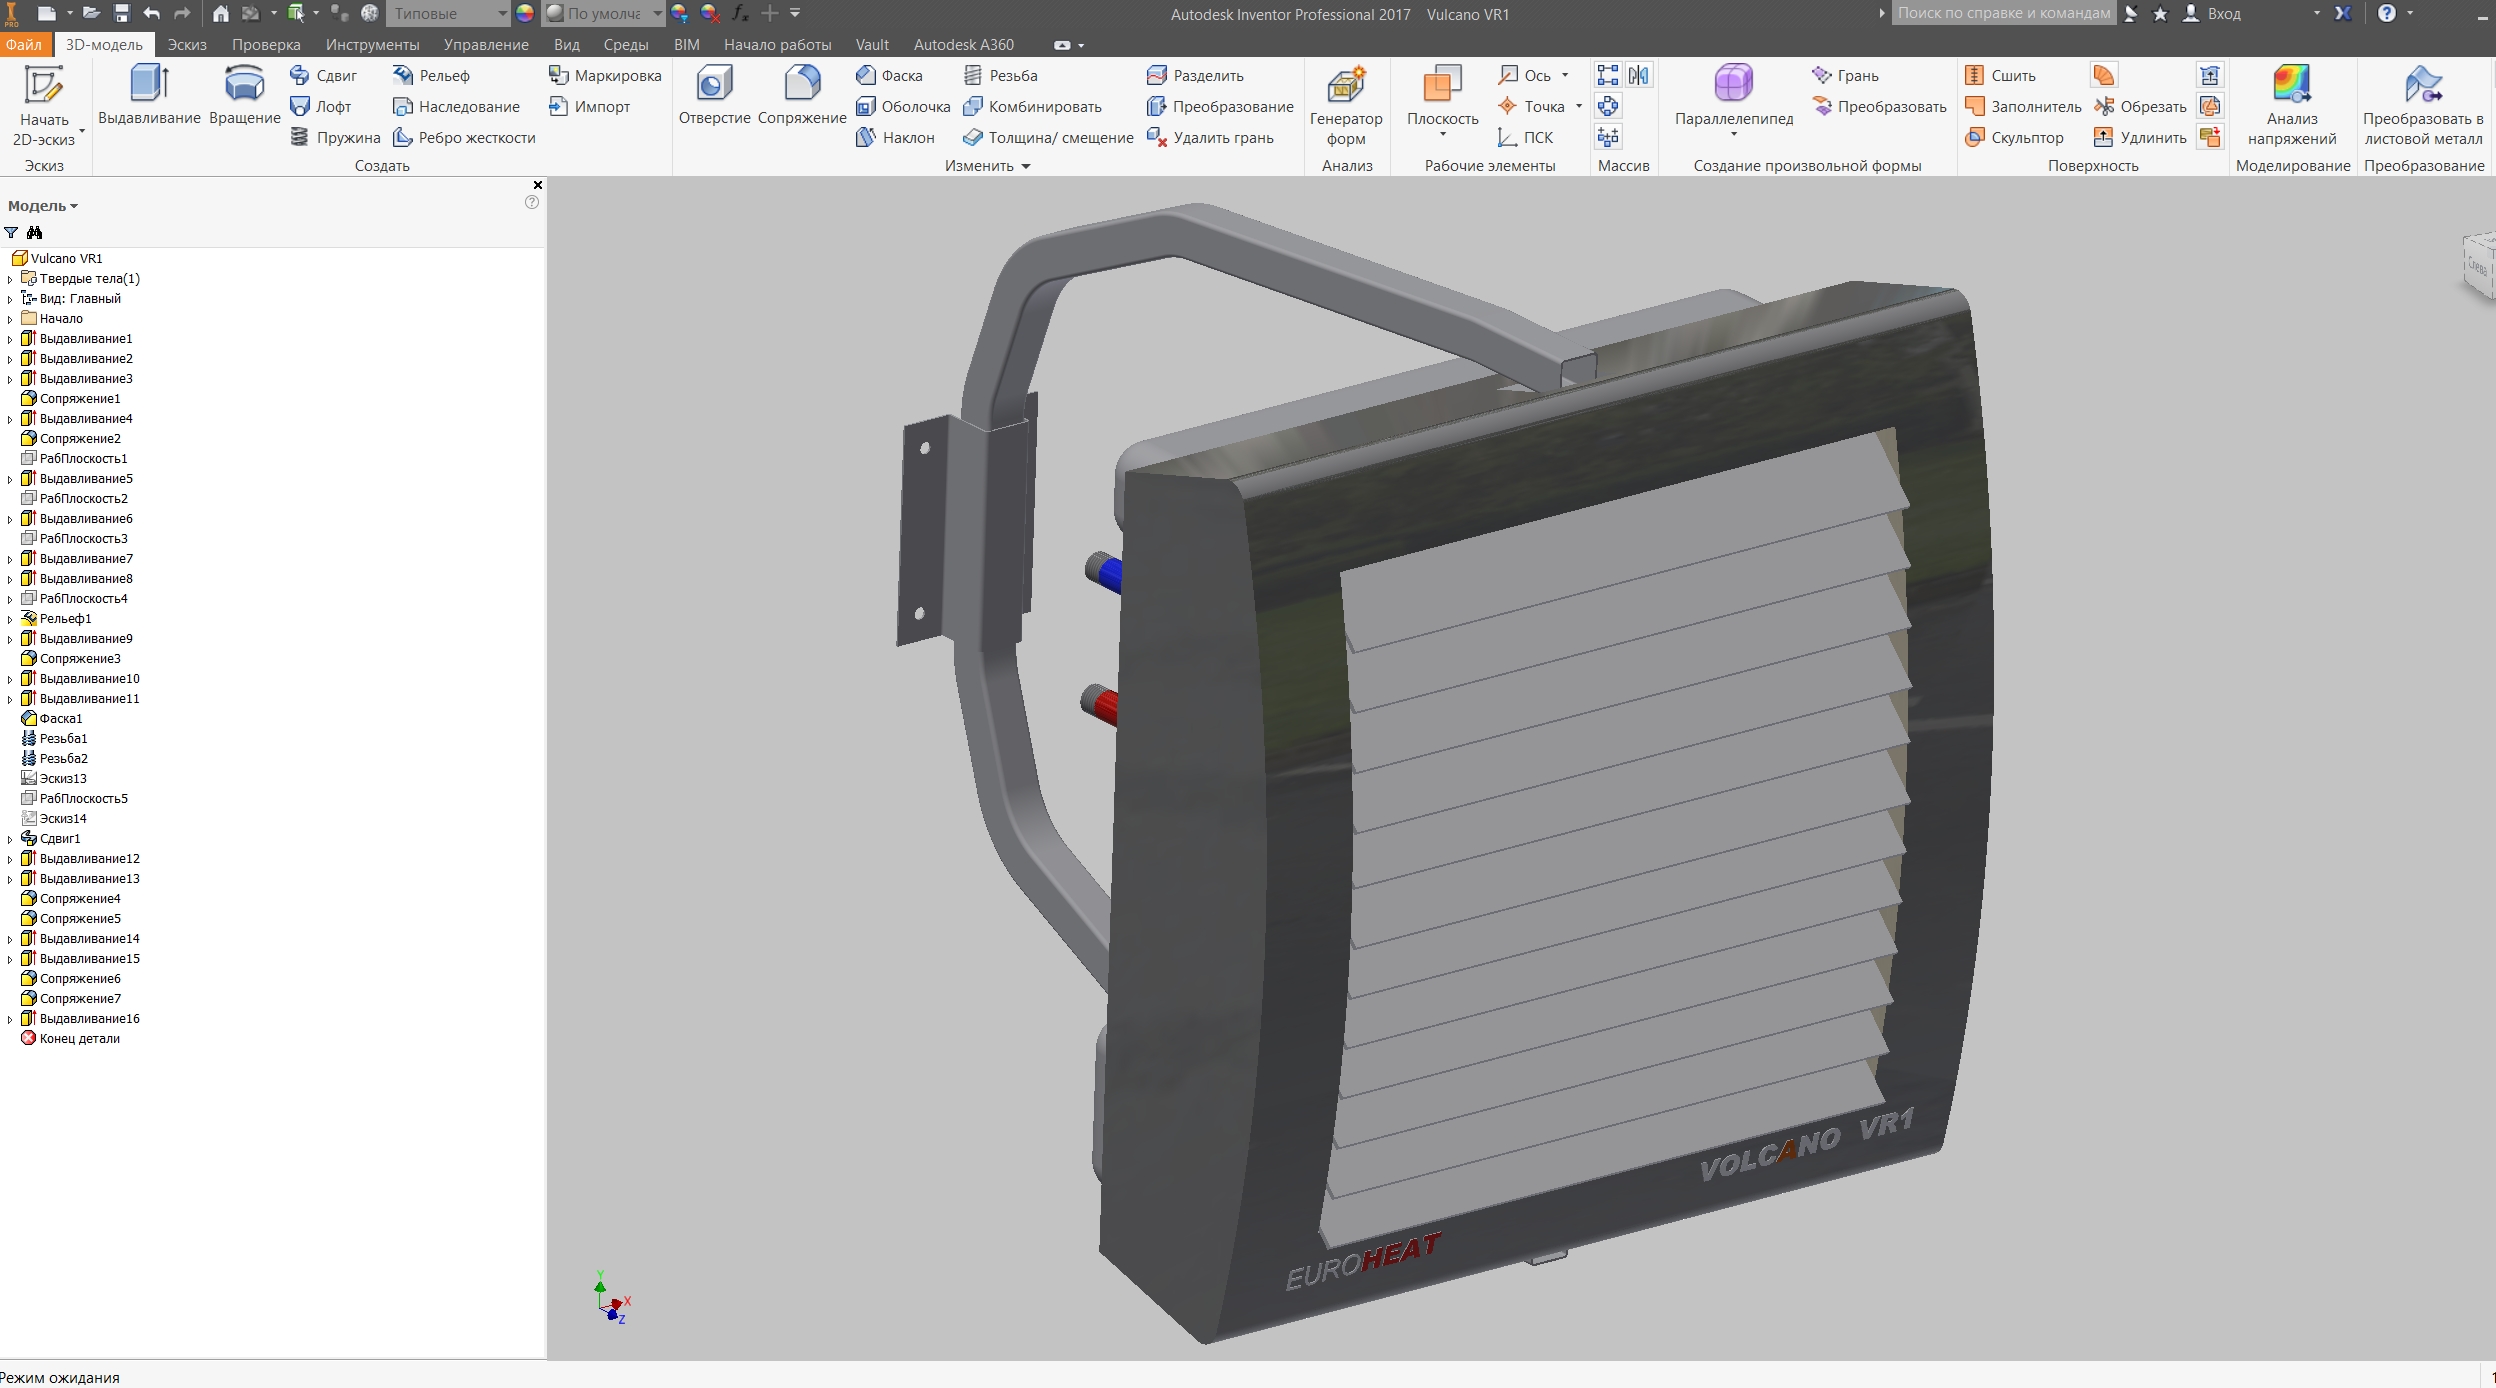Click the Вход sign-in button

(2212, 14)
